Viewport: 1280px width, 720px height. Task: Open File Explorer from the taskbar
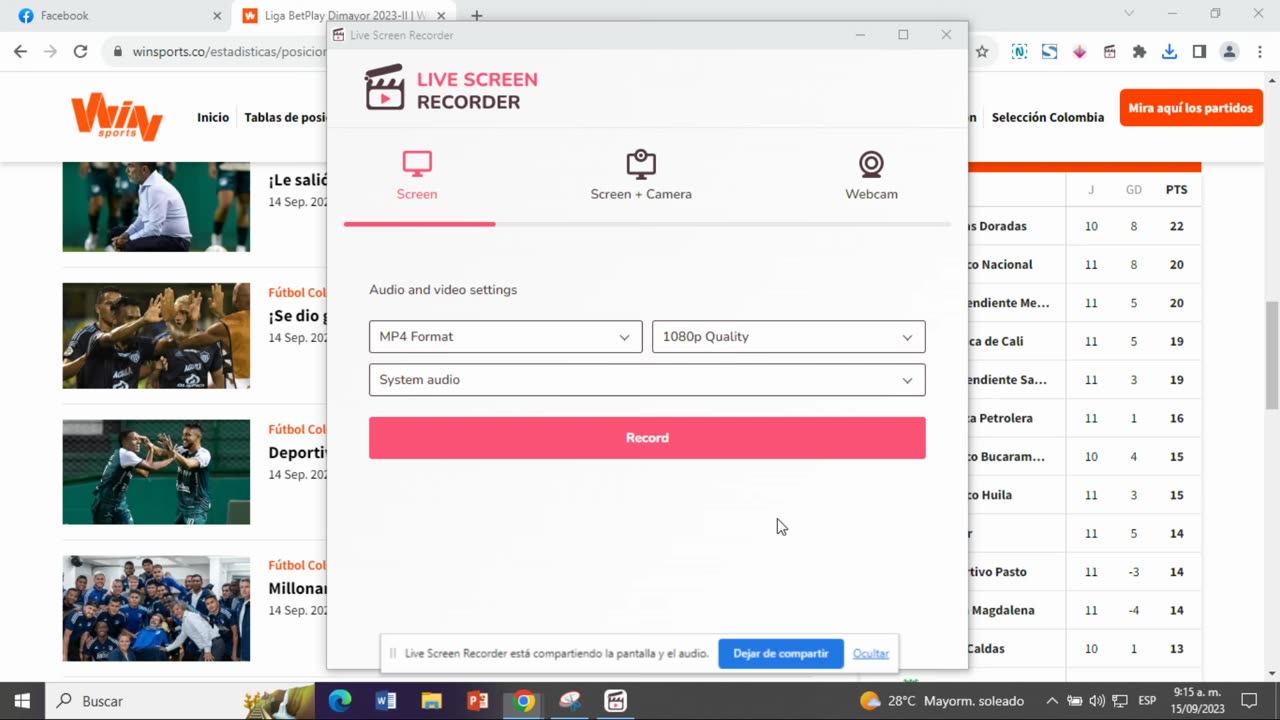[431, 701]
